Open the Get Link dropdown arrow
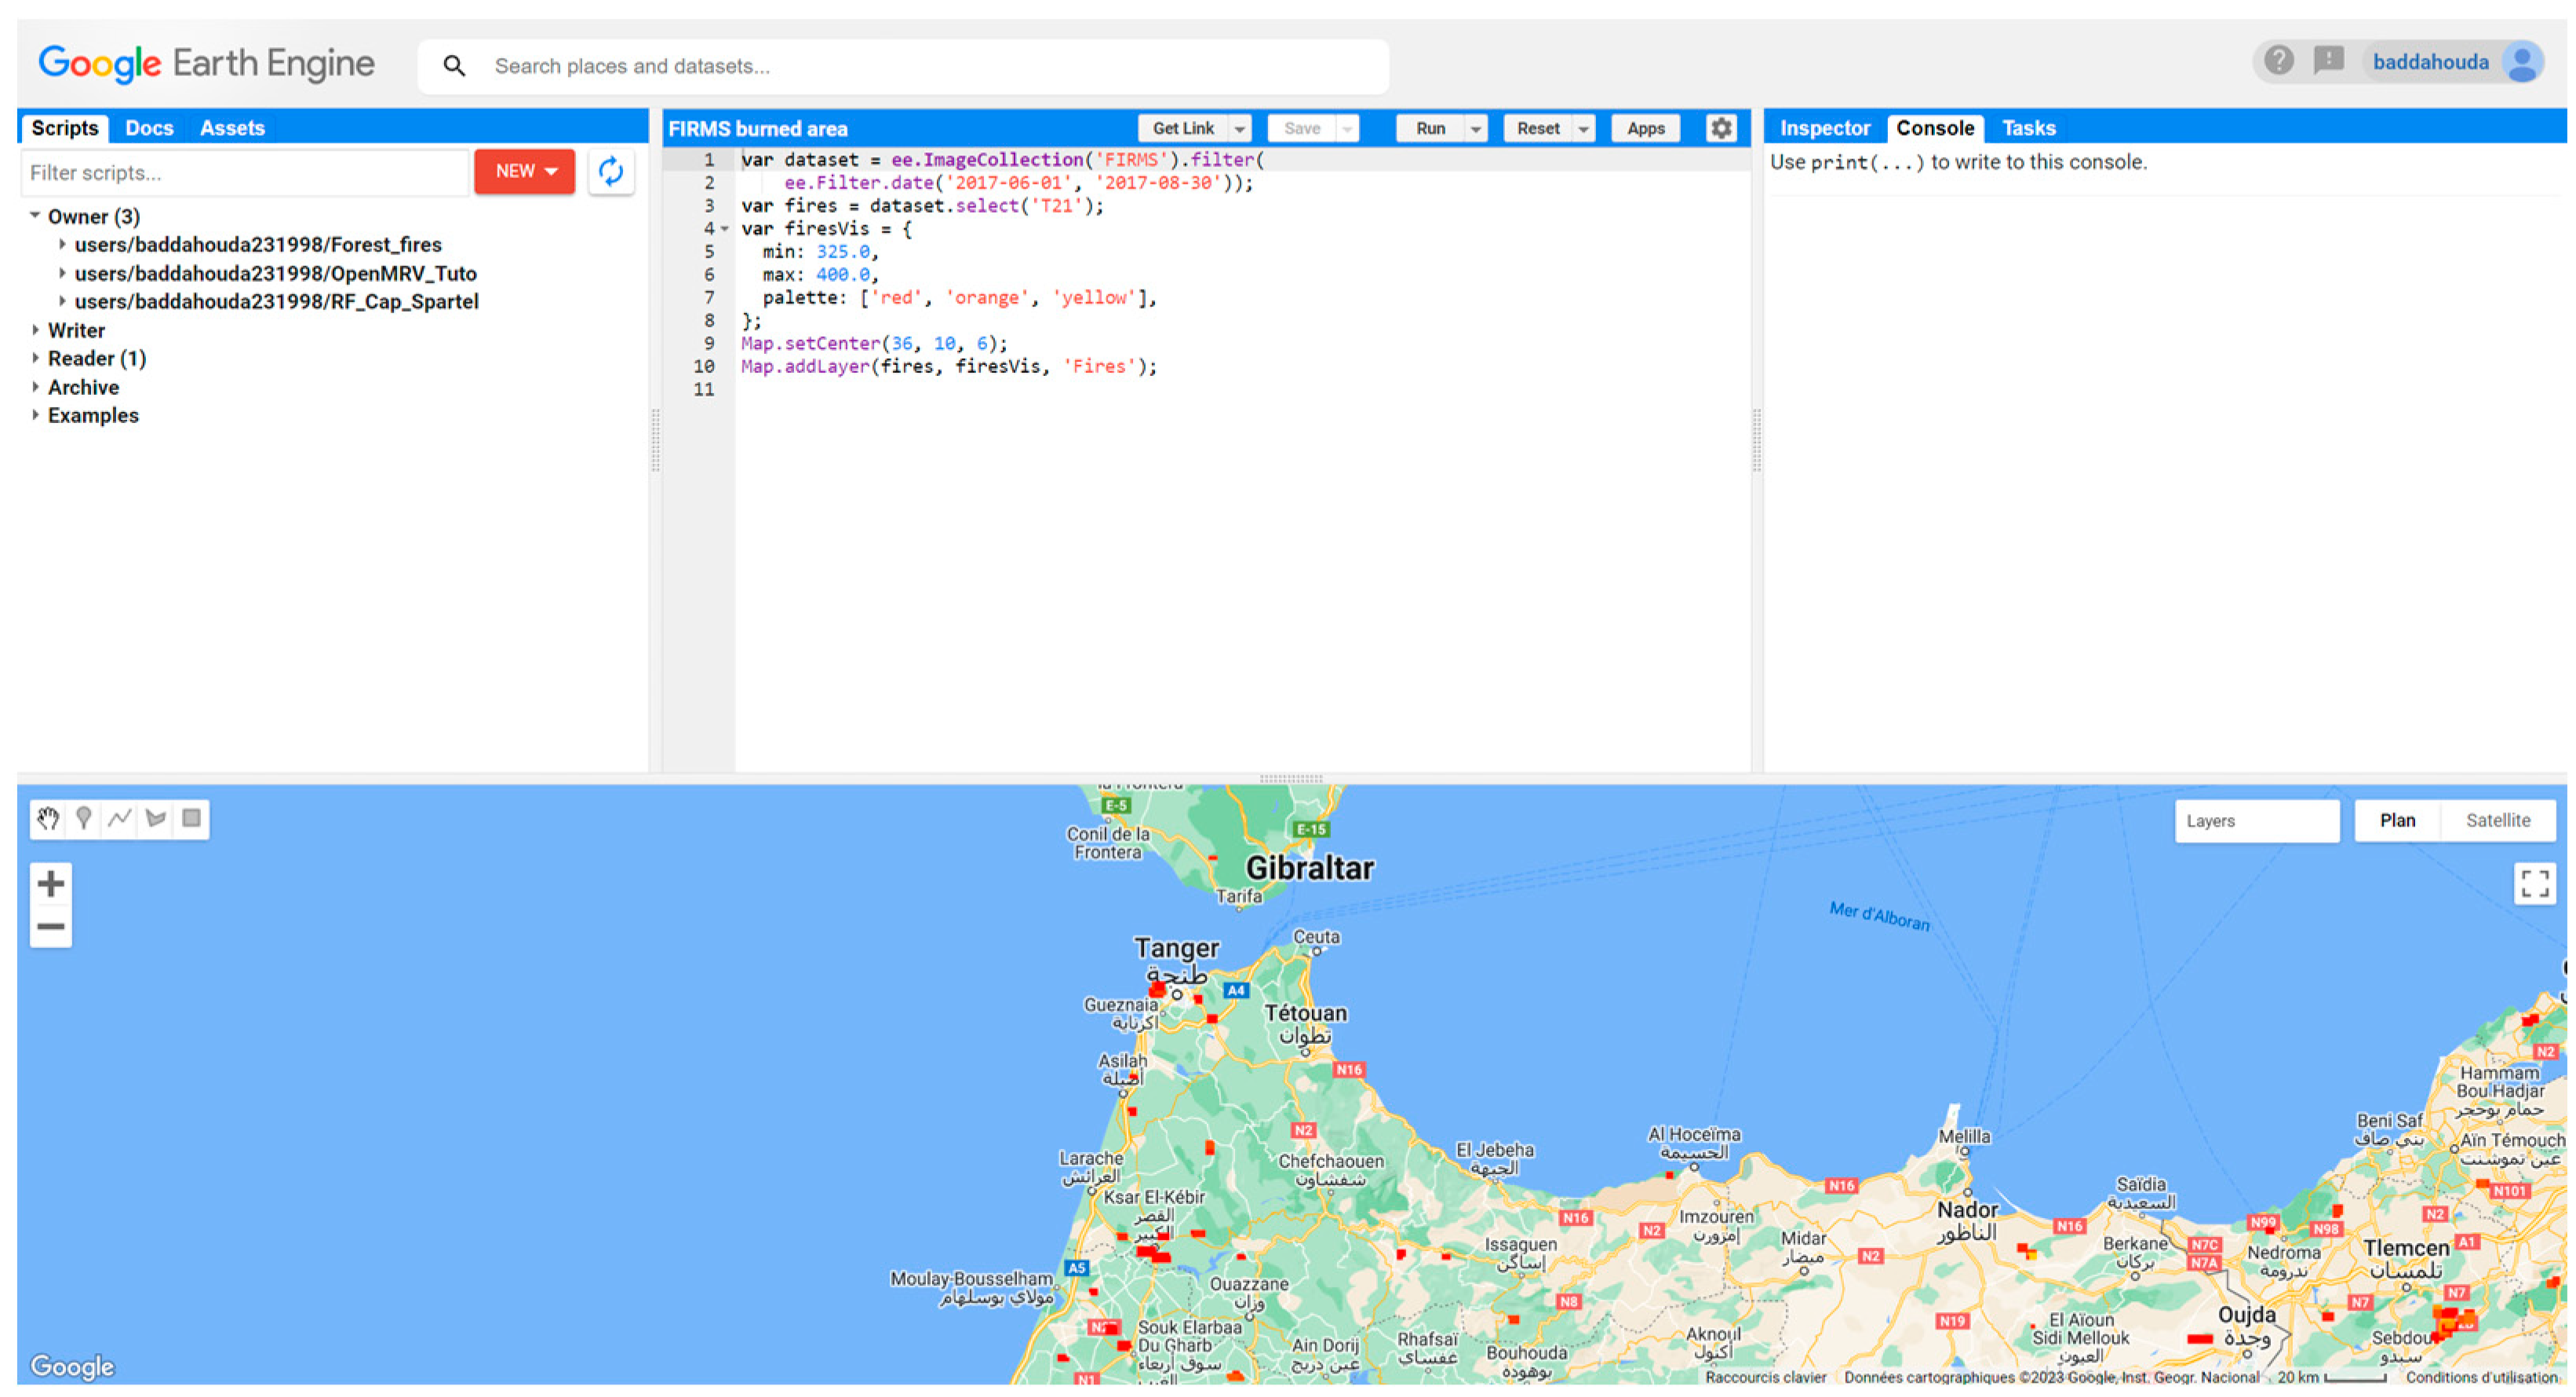 click(1239, 129)
